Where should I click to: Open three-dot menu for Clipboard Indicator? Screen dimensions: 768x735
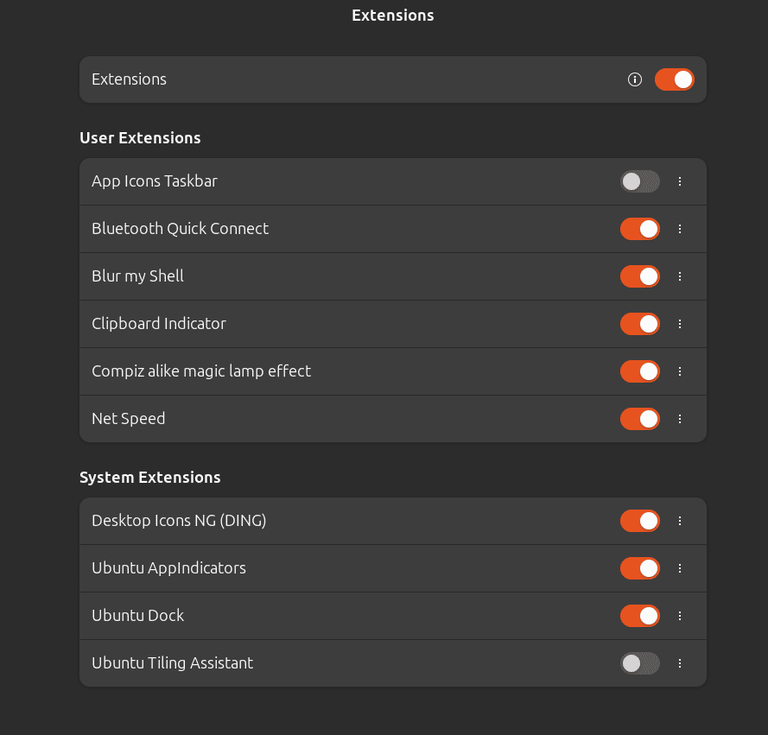coord(680,324)
